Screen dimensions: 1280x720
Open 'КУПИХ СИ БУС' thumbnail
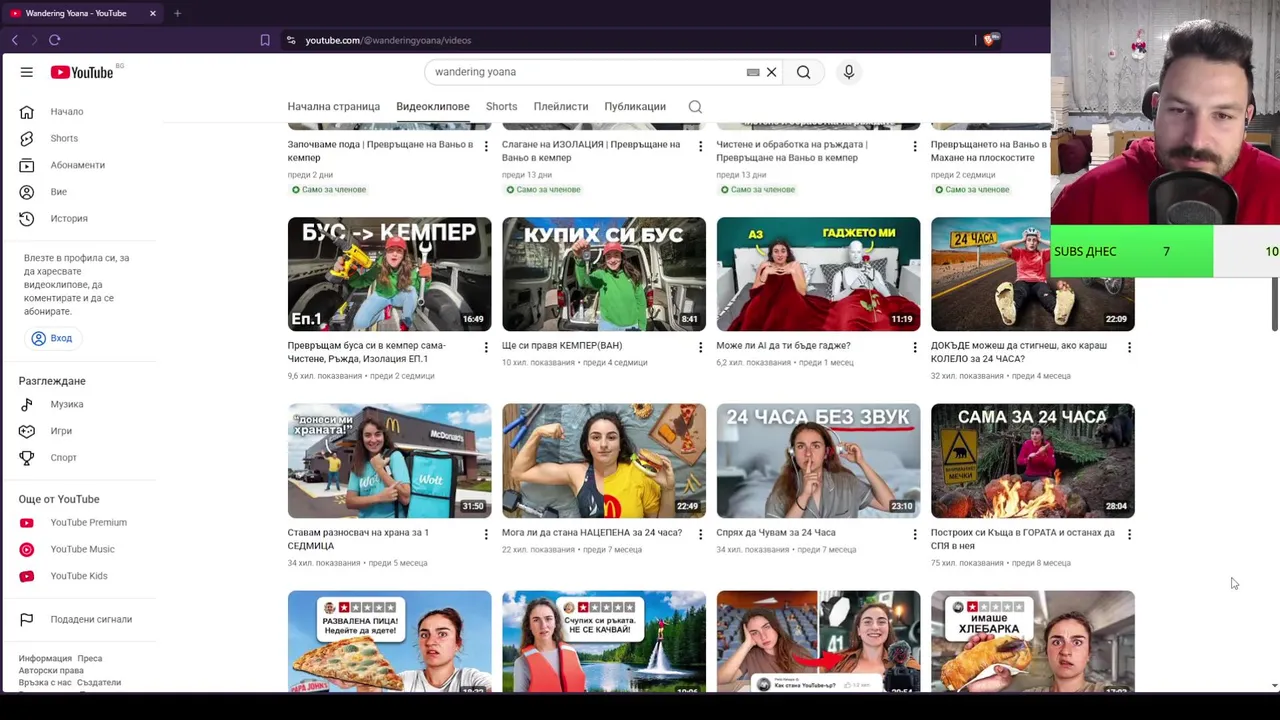click(603, 274)
